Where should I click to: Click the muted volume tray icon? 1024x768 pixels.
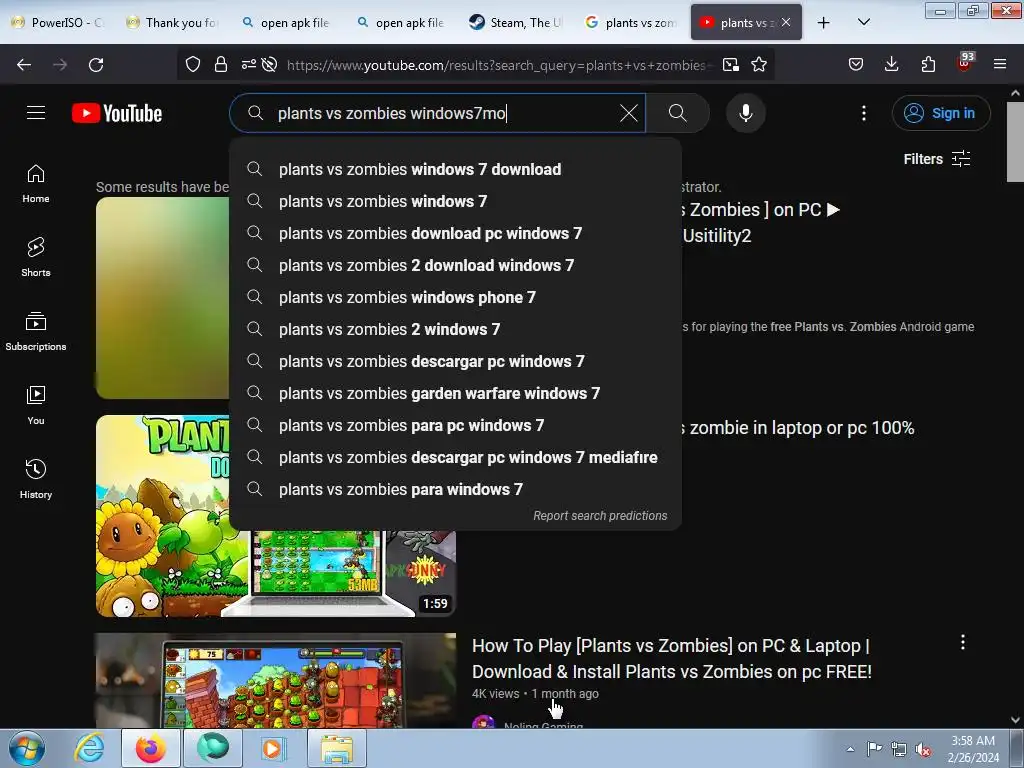point(923,749)
